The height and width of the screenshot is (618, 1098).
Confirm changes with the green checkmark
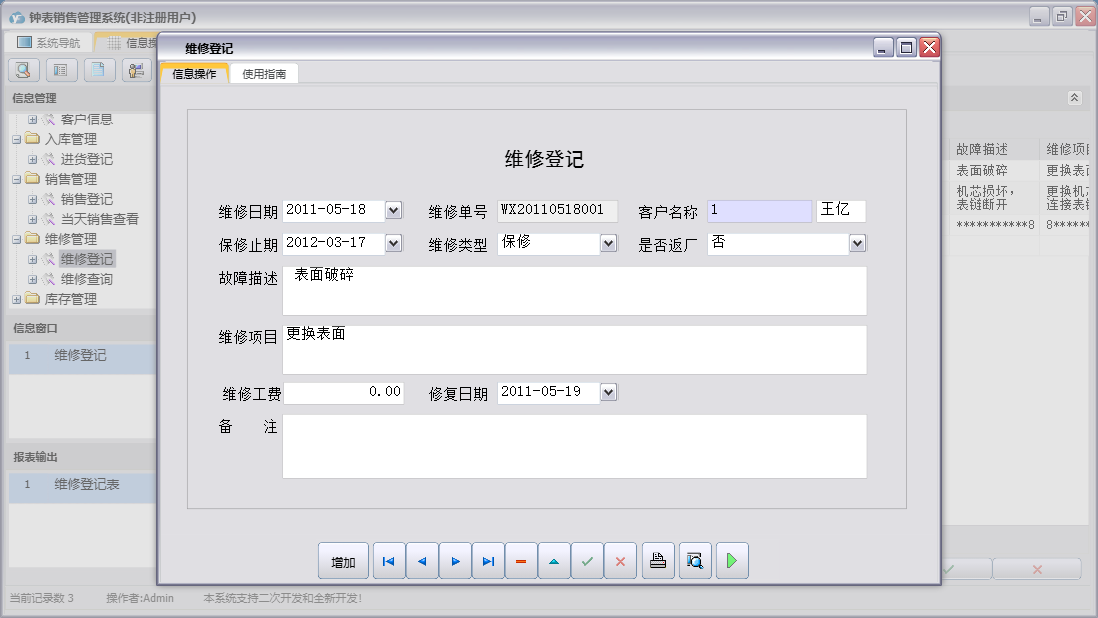click(x=587, y=561)
